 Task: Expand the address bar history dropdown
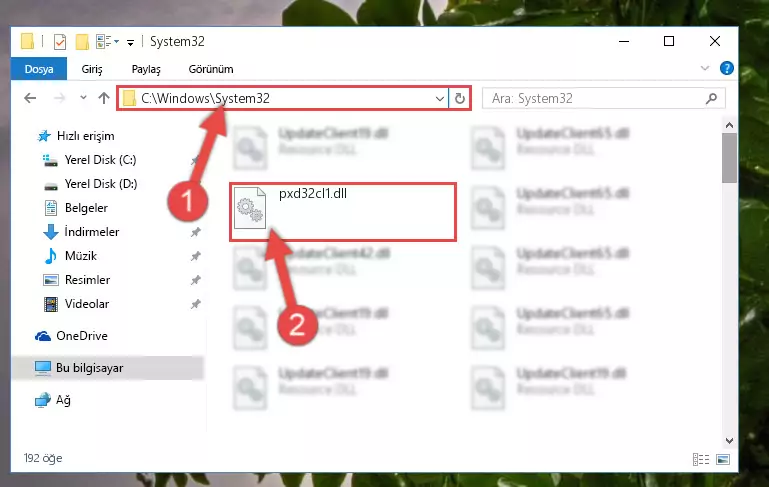(x=439, y=99)
